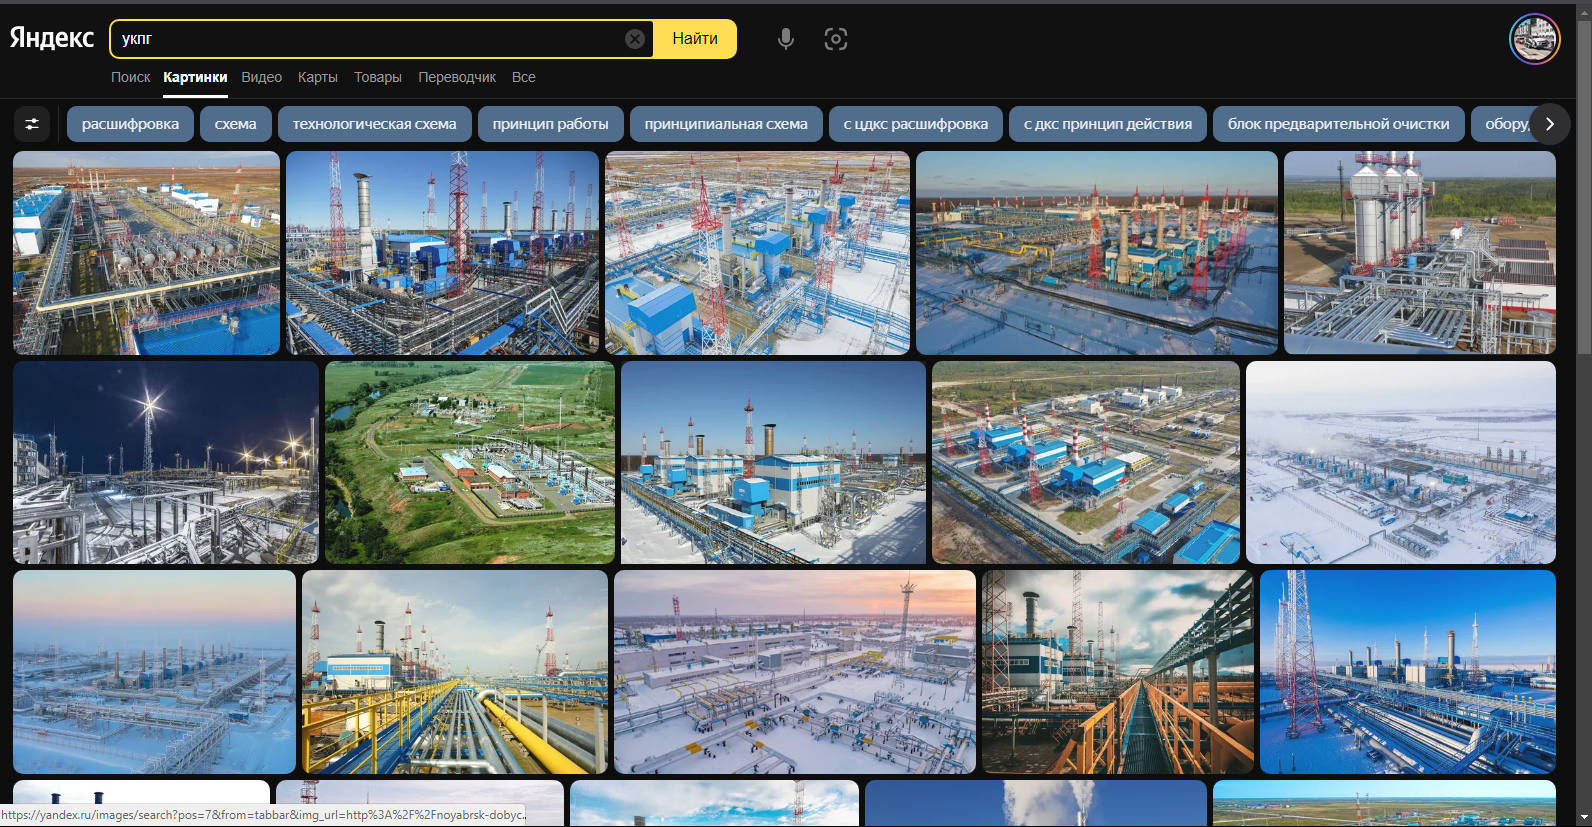Image resolution: width=1592 pixels, height=827 pixels.
Task: Open third-row snowy plant image at sunset
Action: 795,672
